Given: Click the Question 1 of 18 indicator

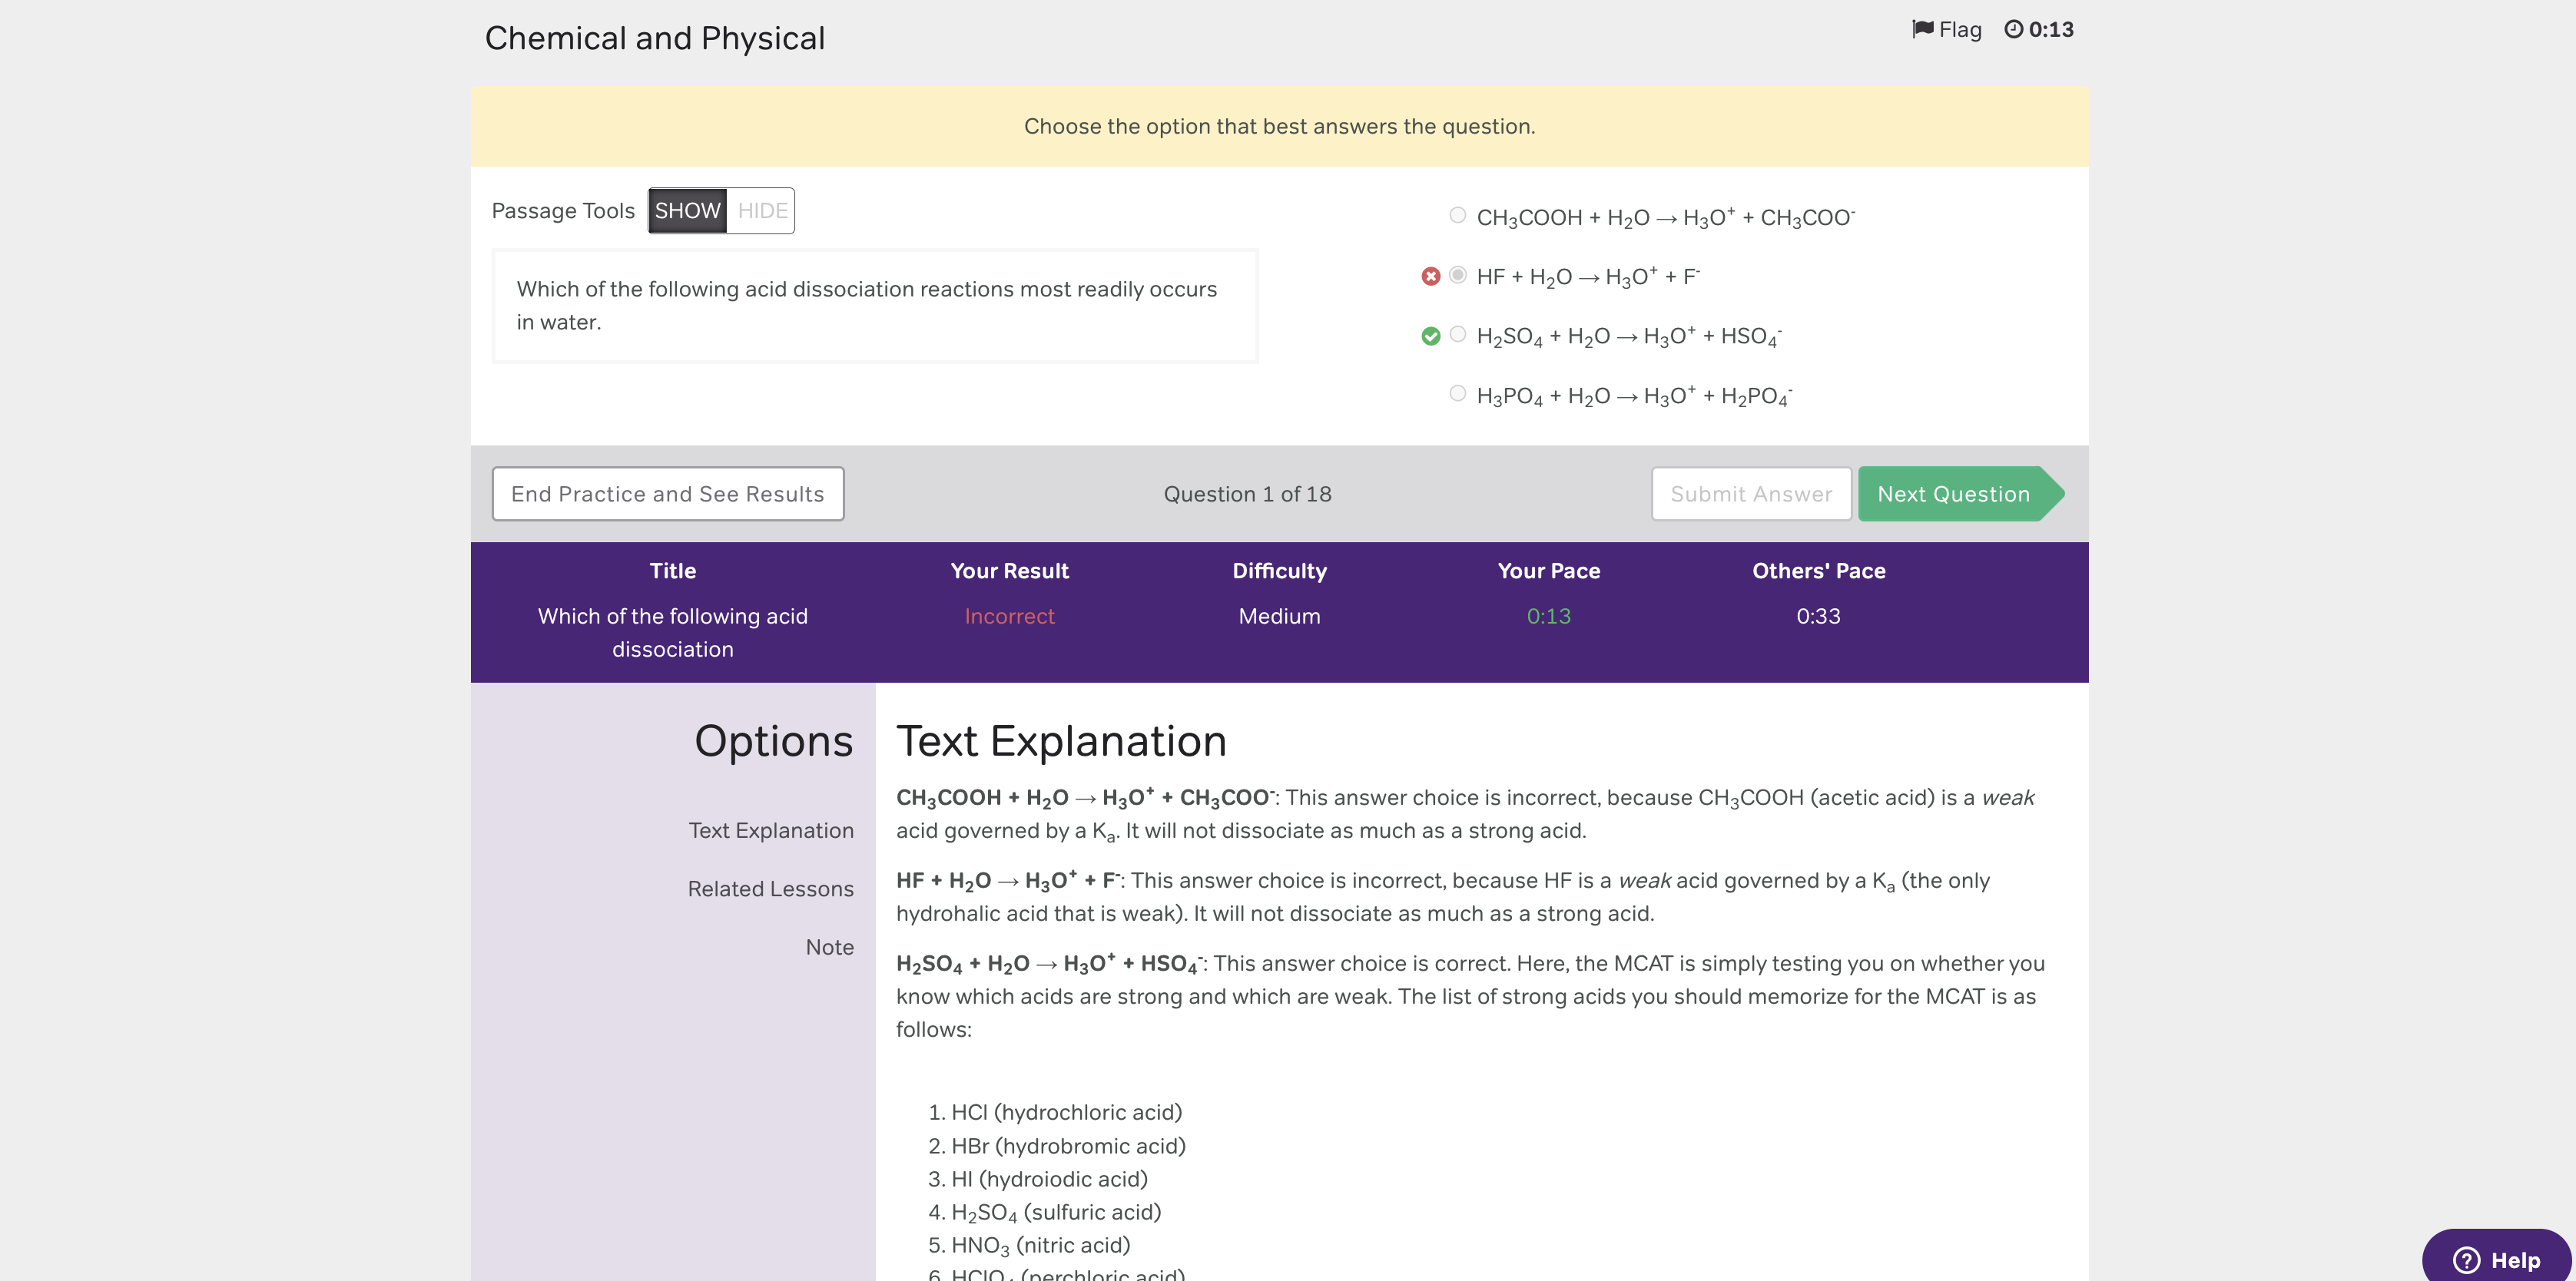Looking at the screenshot, I should coord(1247,494).
